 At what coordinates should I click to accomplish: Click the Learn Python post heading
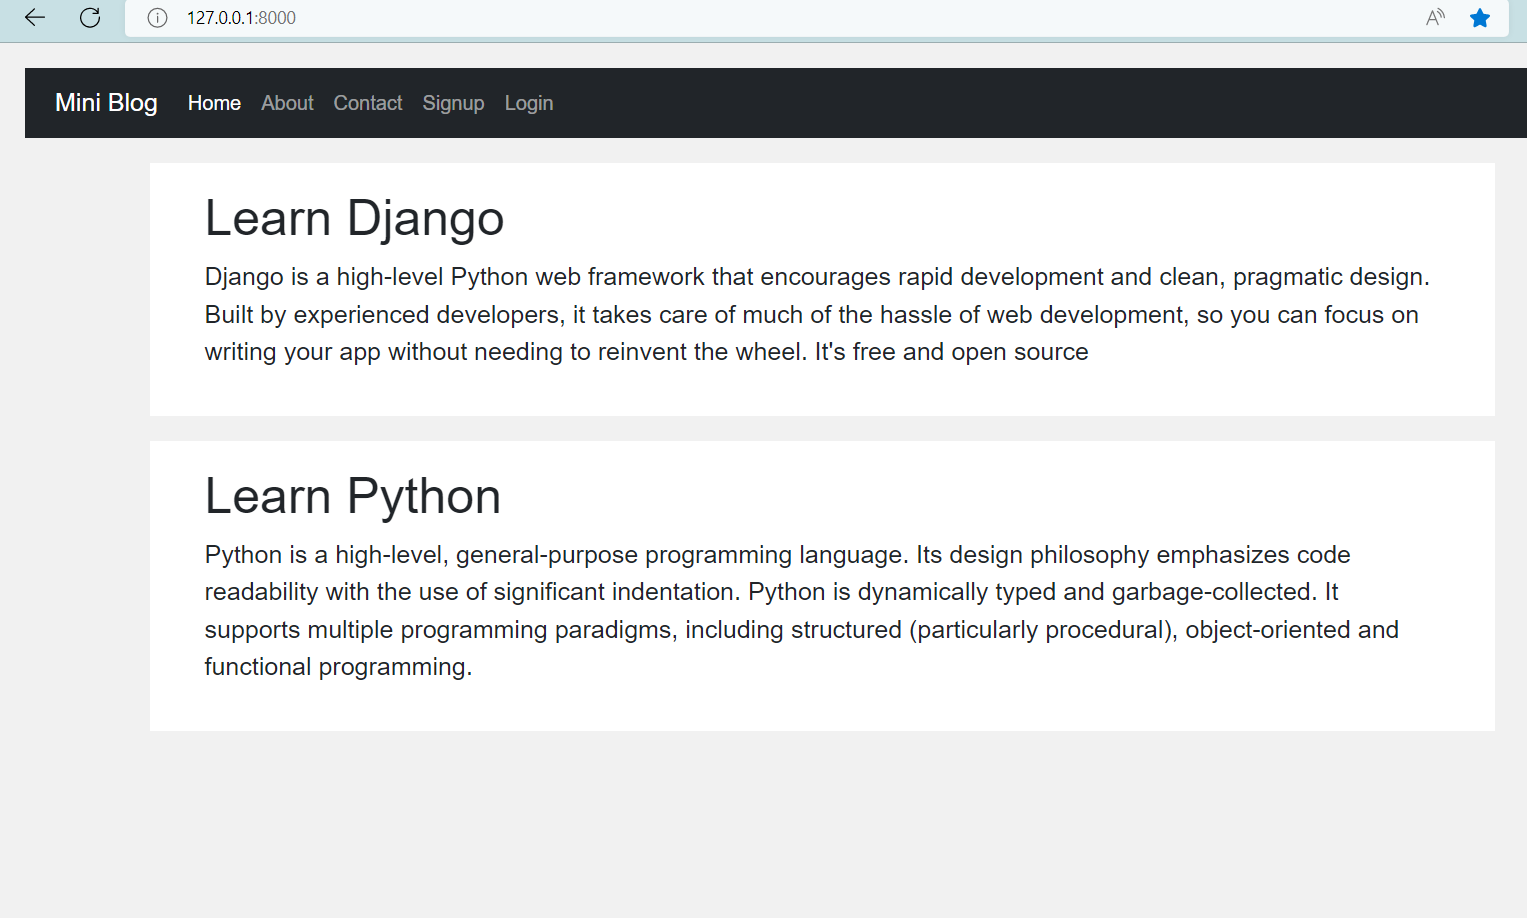[x=353, y=496]
